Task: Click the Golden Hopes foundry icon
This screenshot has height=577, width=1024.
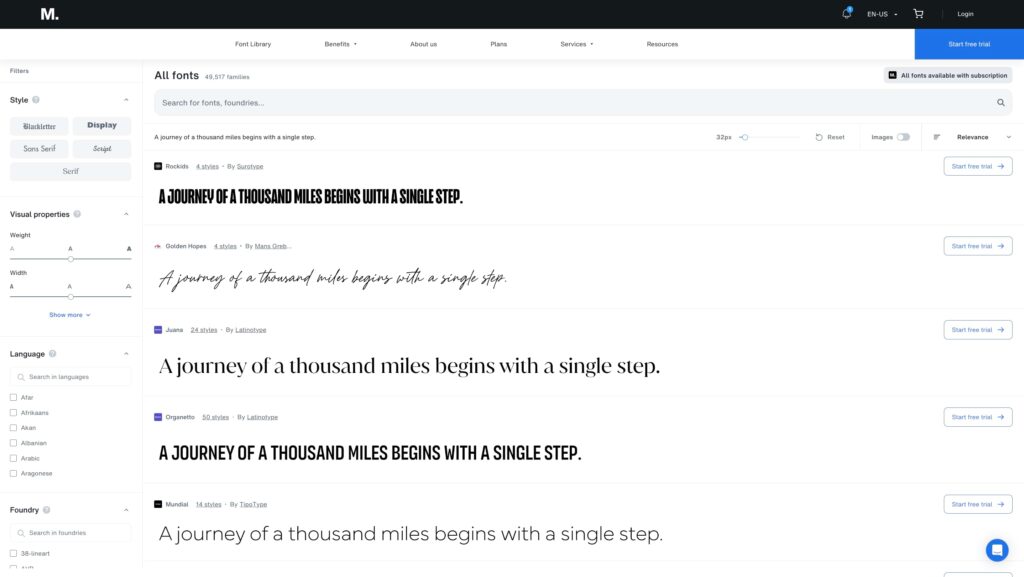Action: [158, 246]
